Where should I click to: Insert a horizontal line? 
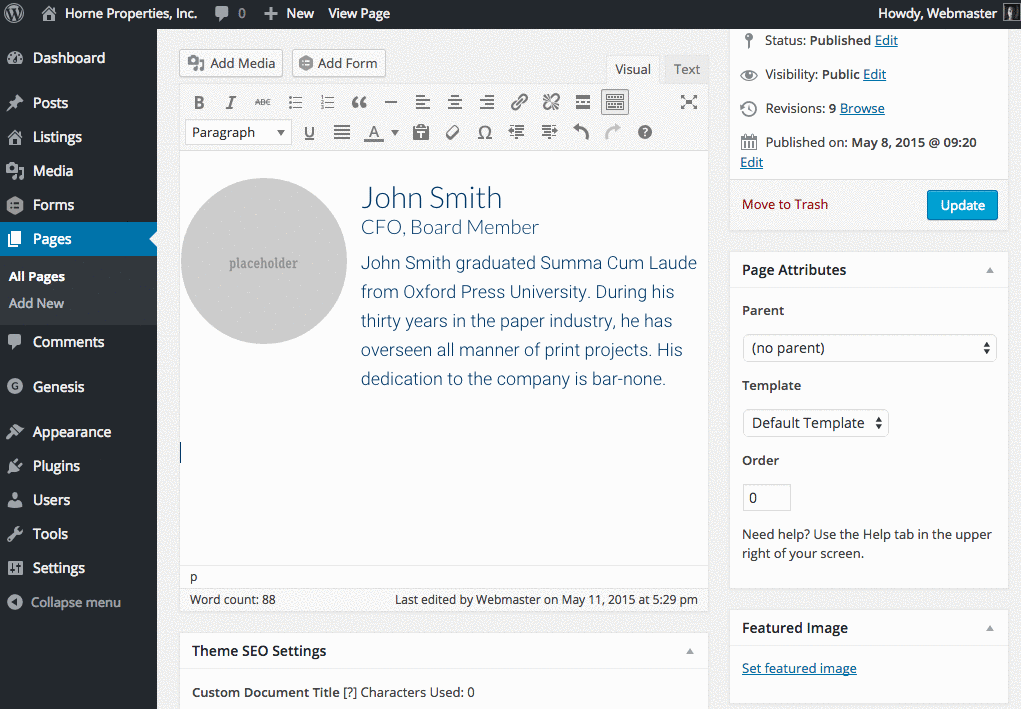391,102
